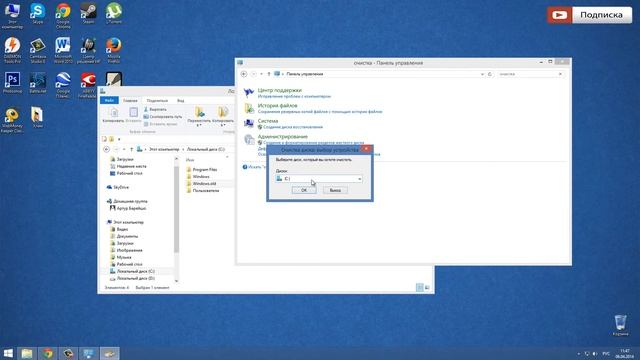Click the Cut (Вырезать) ribbon item
The height and width of the screenshot is (360, 640).
click(x=155, y=109)
